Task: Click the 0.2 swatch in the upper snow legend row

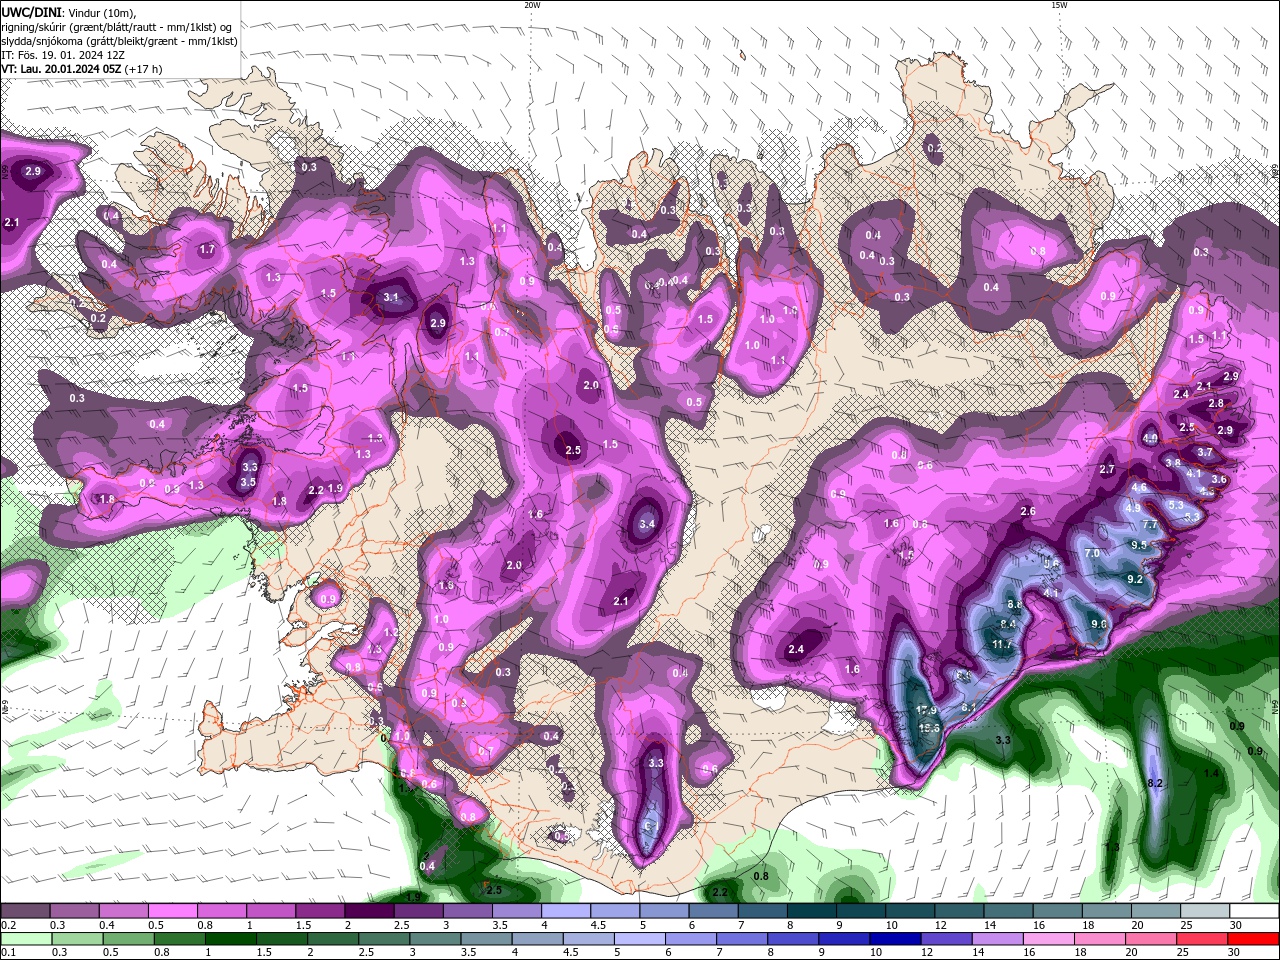Action: [x=25, y=911]
